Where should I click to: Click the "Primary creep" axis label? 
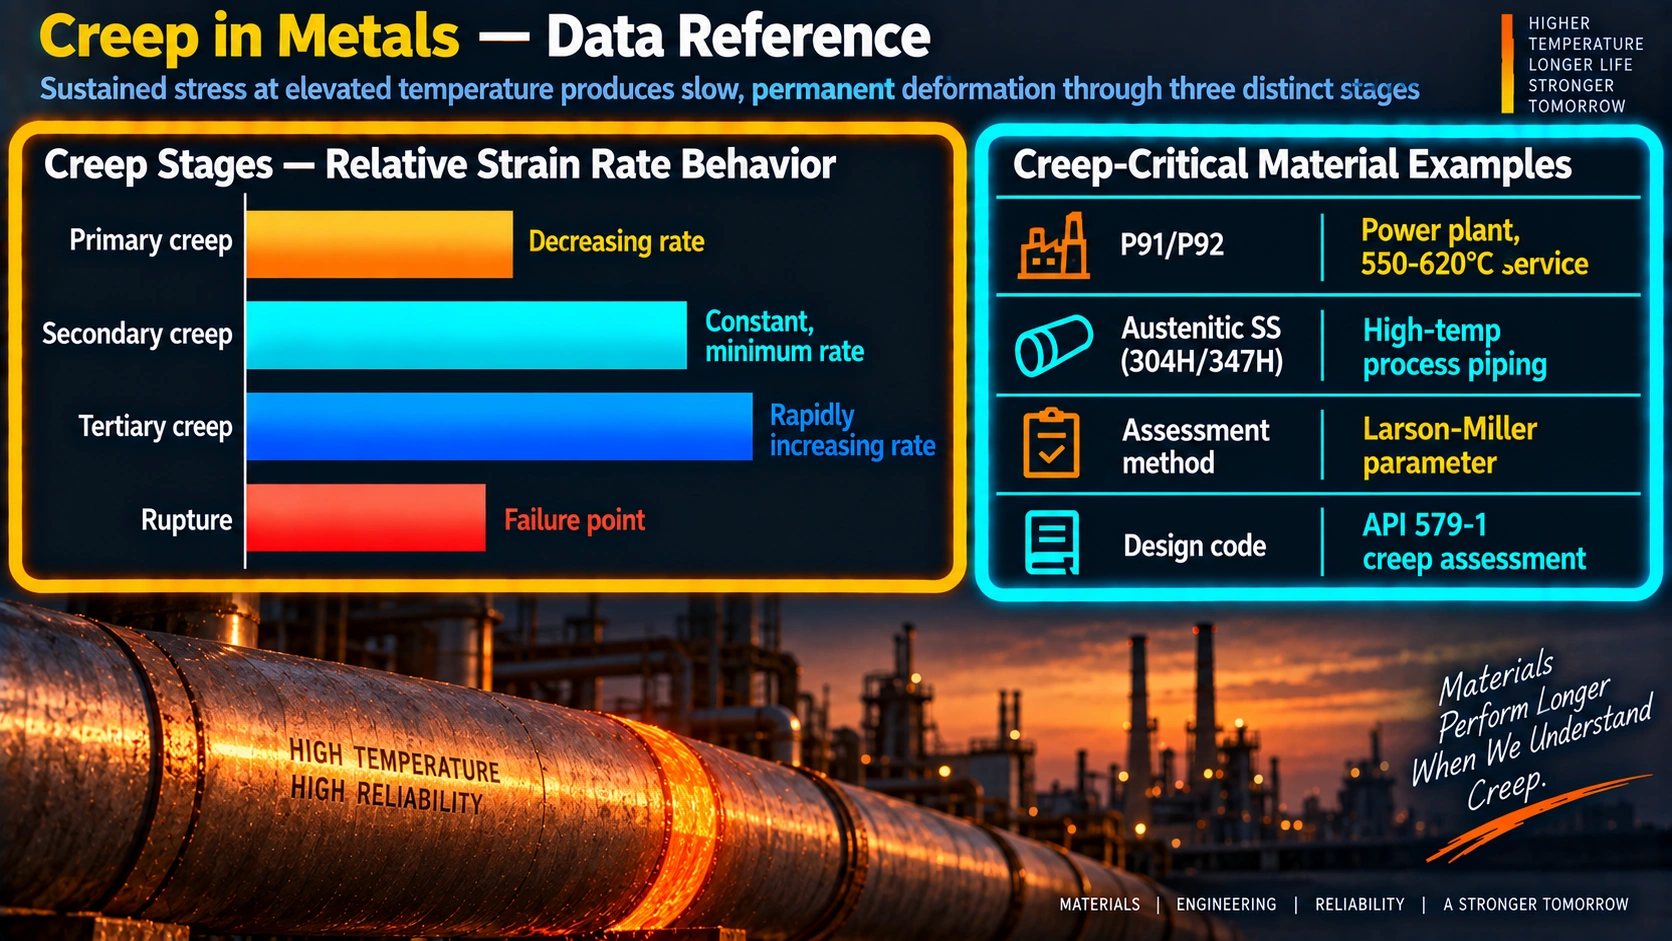click(151, 241)
